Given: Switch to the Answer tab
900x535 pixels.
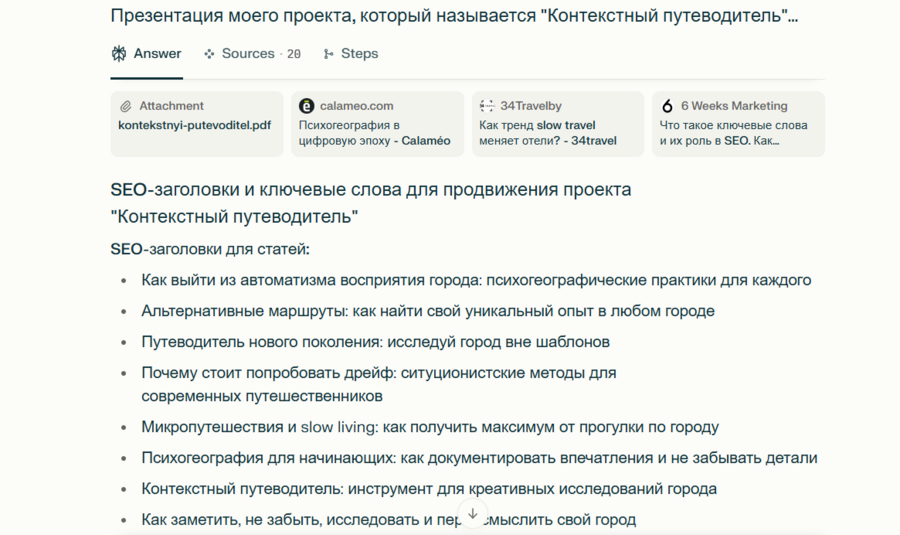Looking at the screenshot, I should 157,54.
